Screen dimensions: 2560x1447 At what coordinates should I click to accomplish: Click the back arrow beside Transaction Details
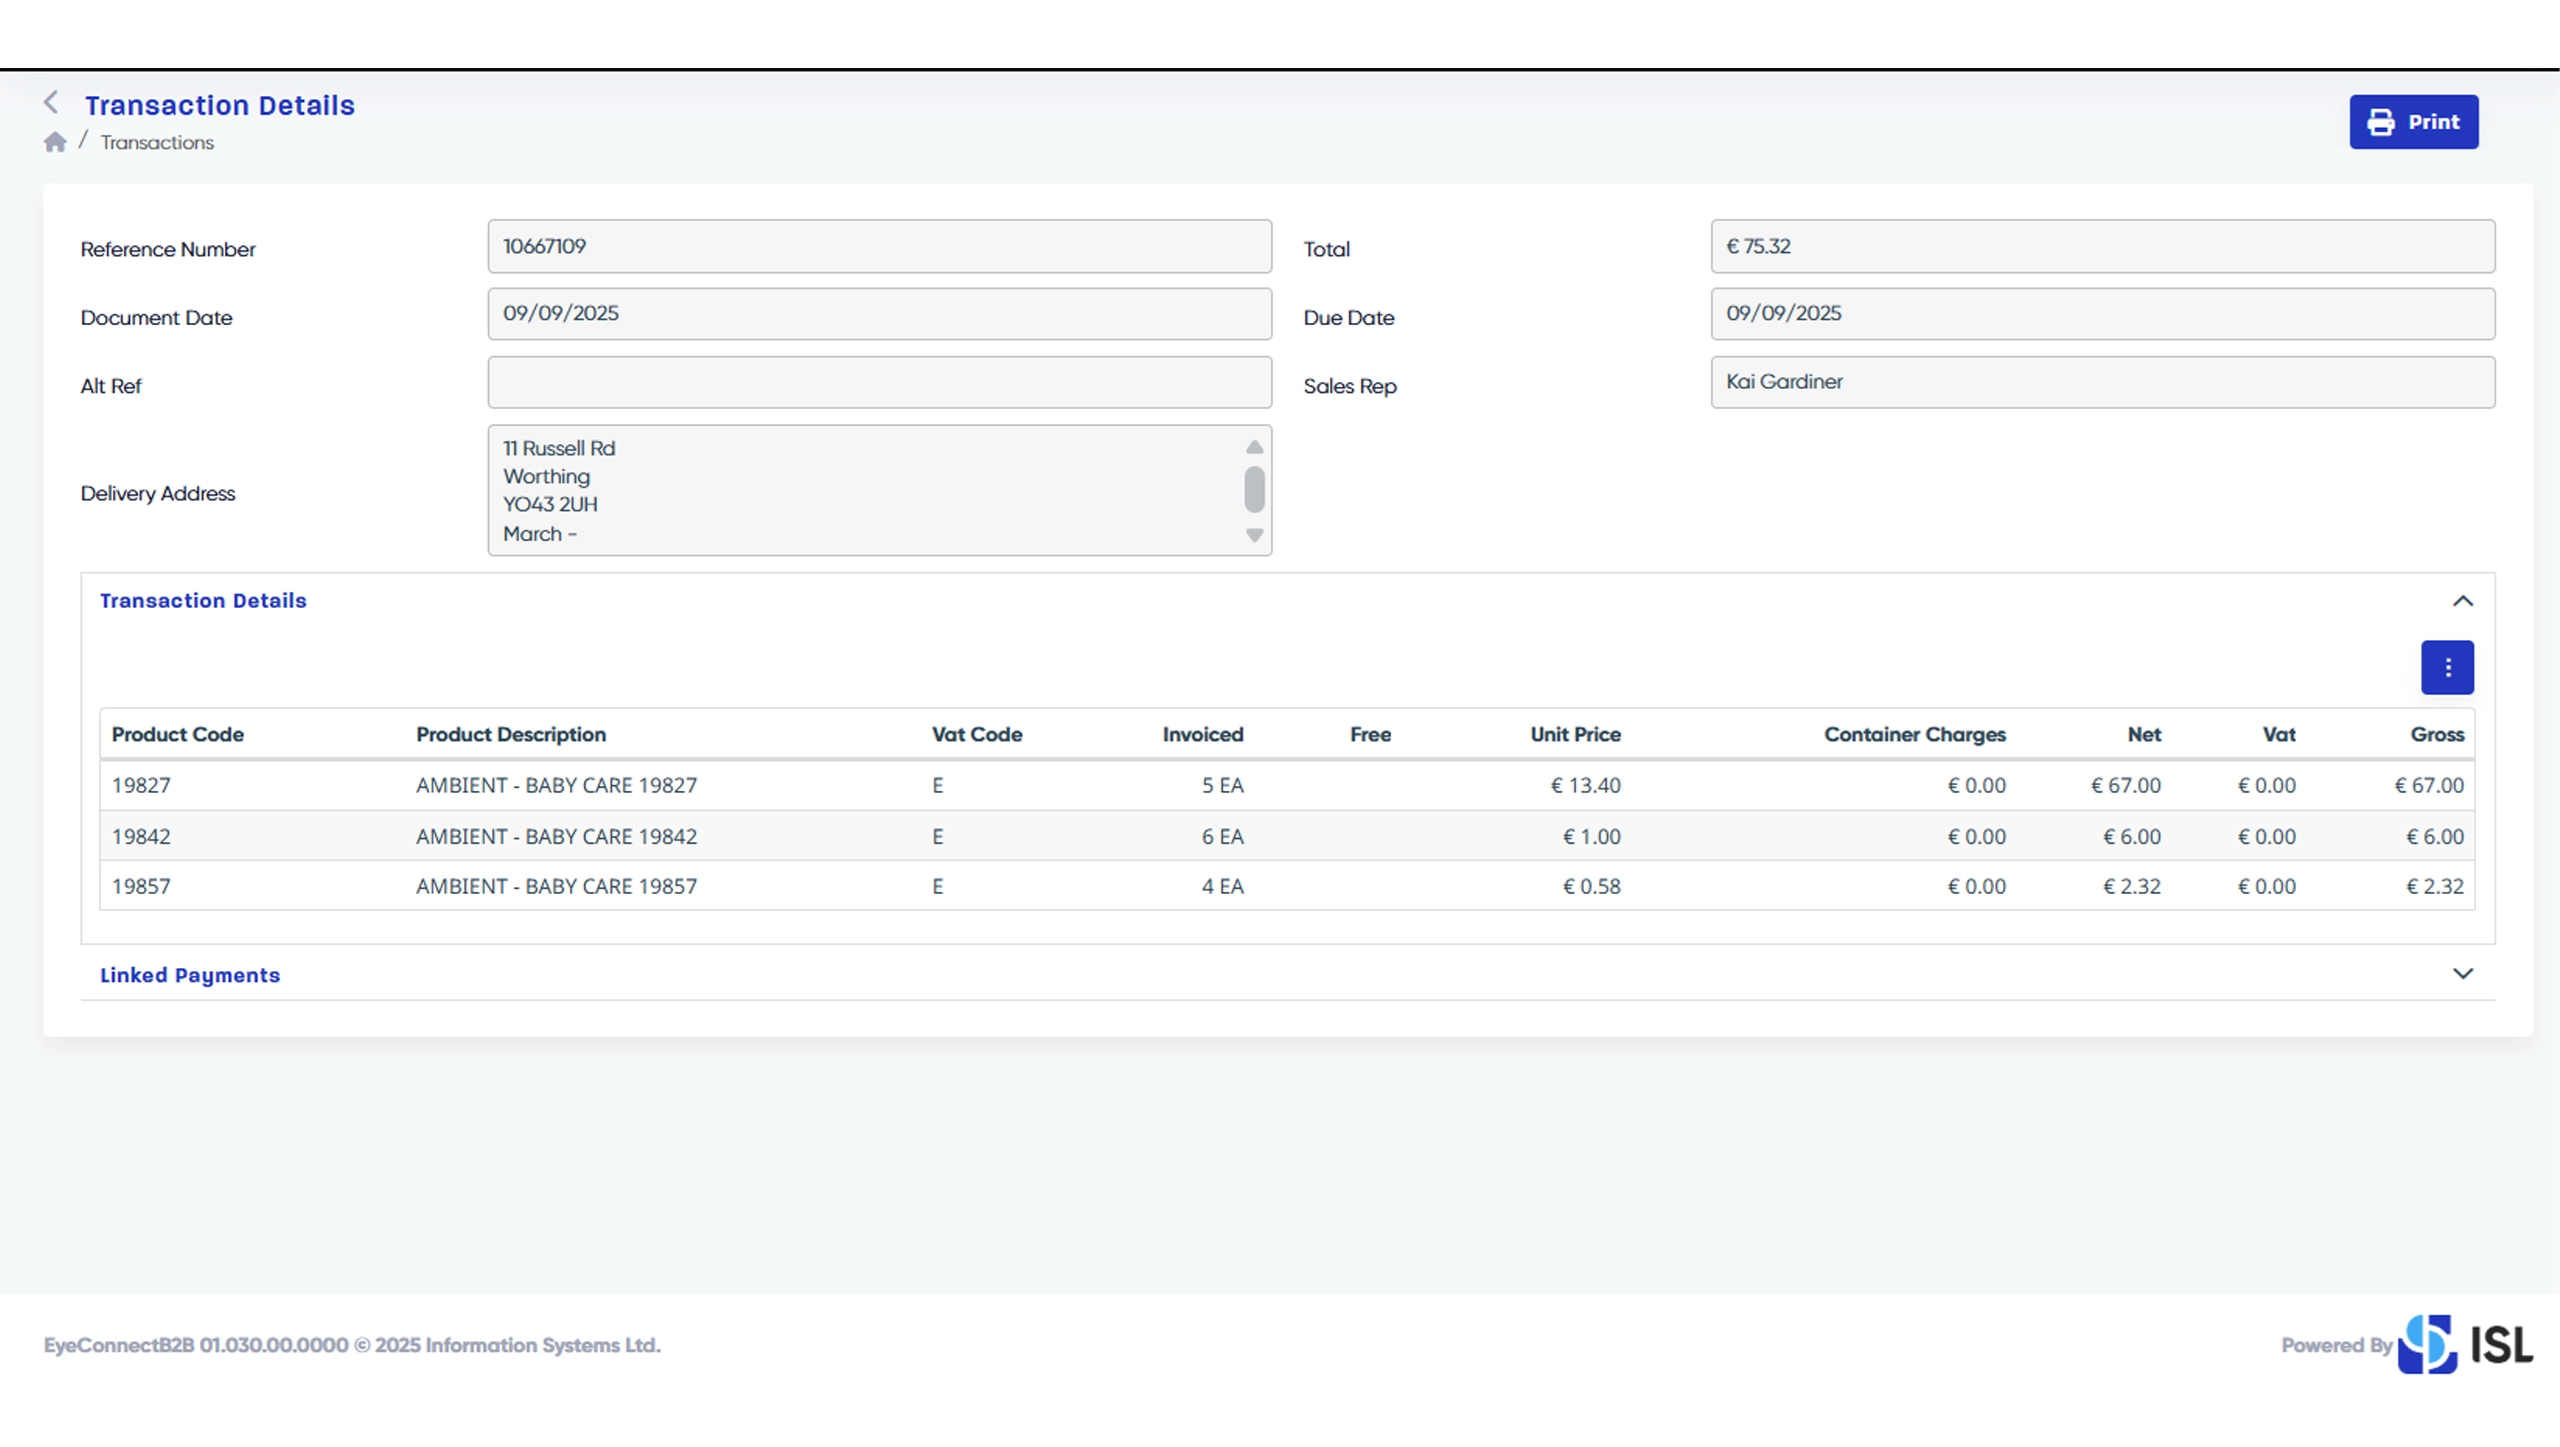coord(51,103)
